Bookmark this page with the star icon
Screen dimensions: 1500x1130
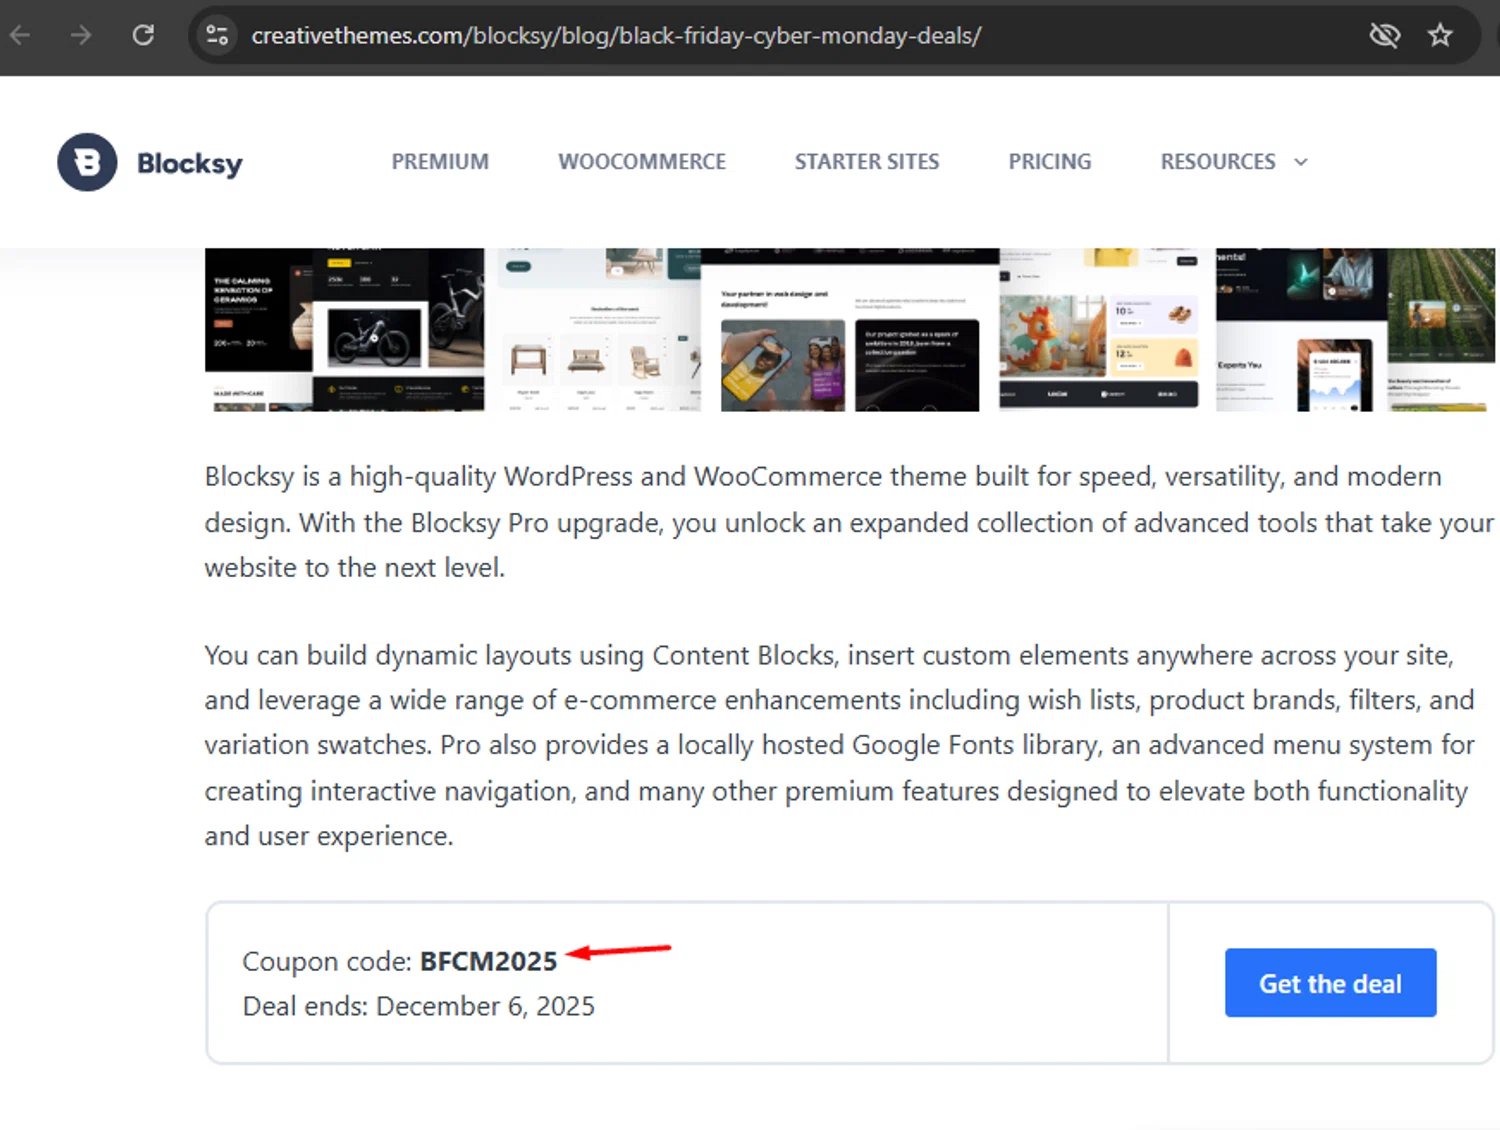point(1440,35)
